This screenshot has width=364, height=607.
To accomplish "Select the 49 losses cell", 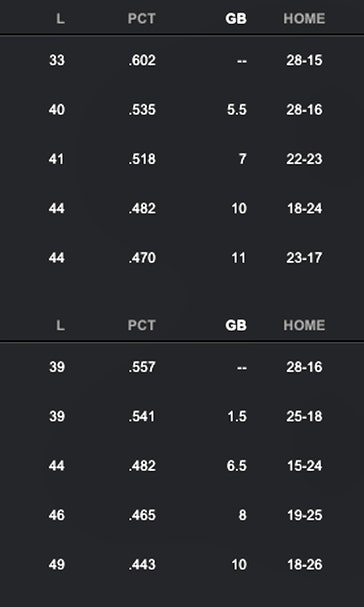I will tap(57, 564).
